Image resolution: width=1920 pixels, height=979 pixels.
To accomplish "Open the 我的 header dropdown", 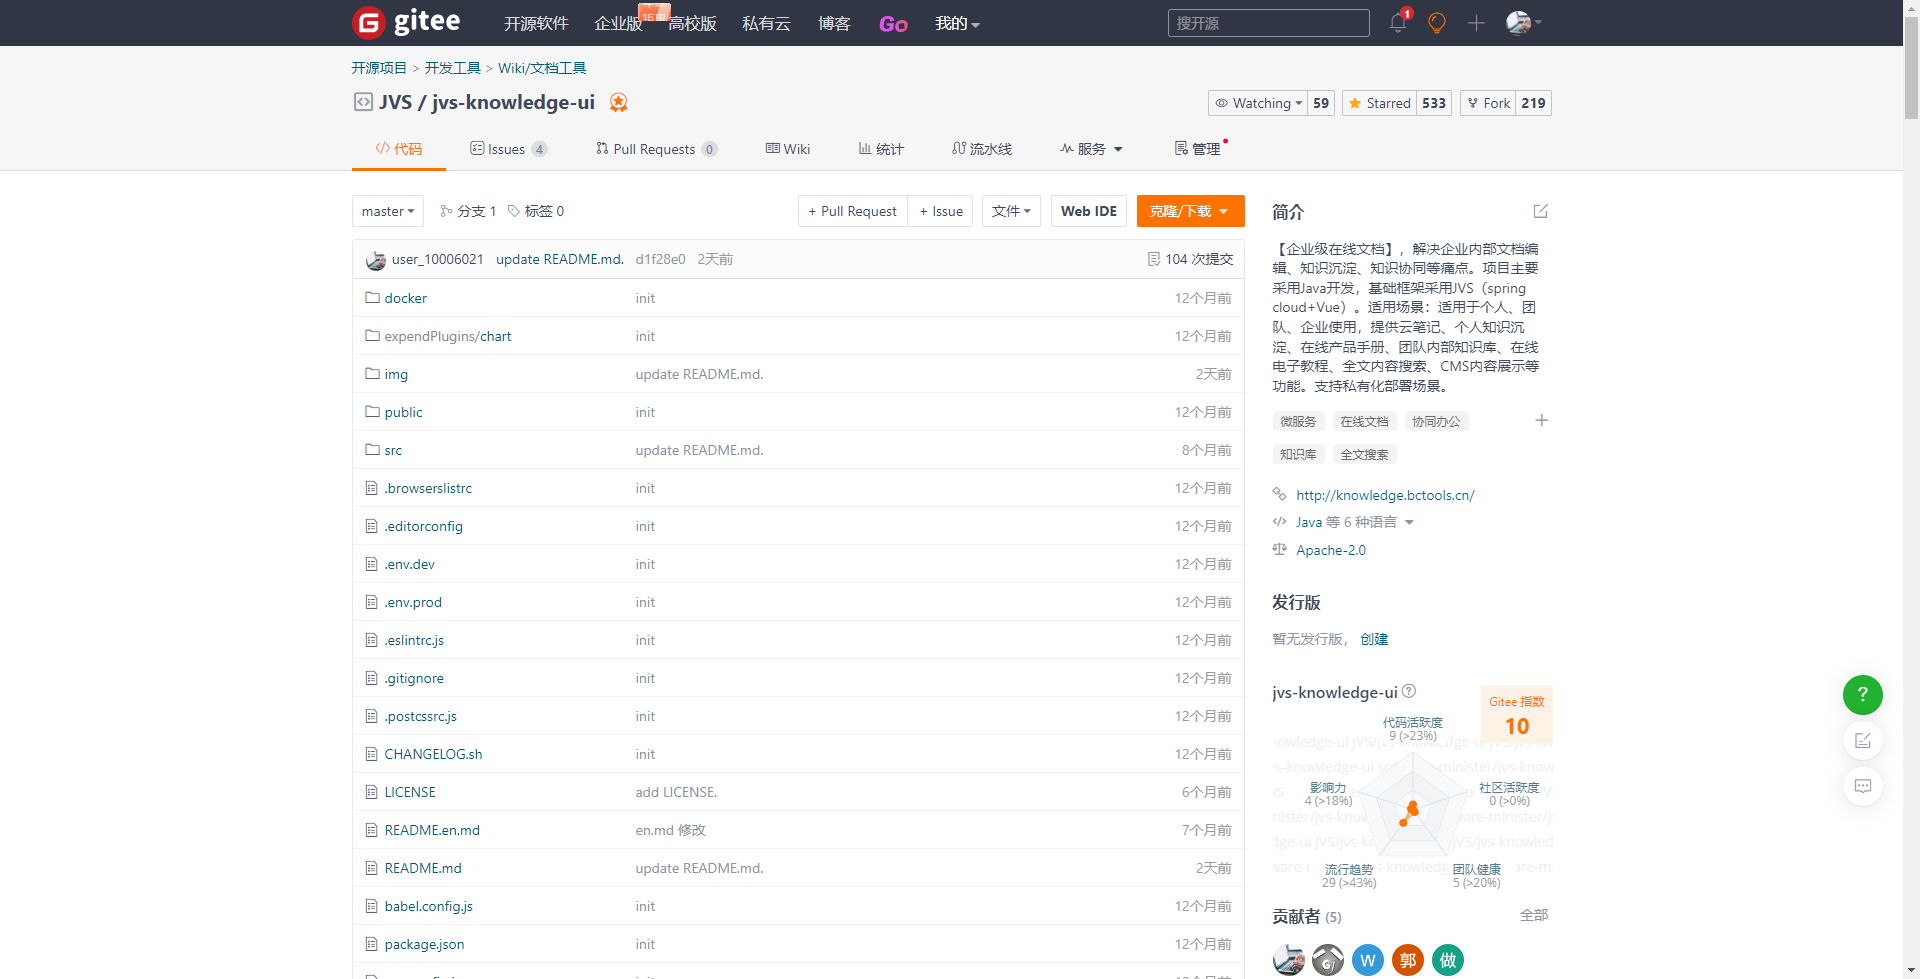I will [x=957, y=23].
